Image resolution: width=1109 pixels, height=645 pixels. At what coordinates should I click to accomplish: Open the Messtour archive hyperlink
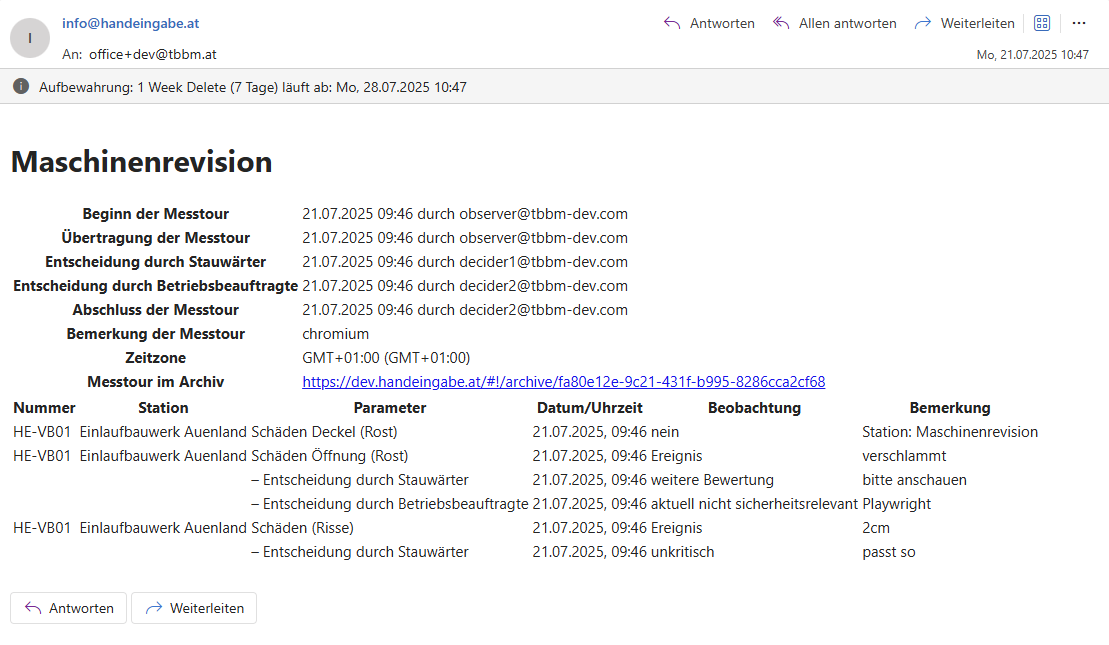(x=564, y=382)
